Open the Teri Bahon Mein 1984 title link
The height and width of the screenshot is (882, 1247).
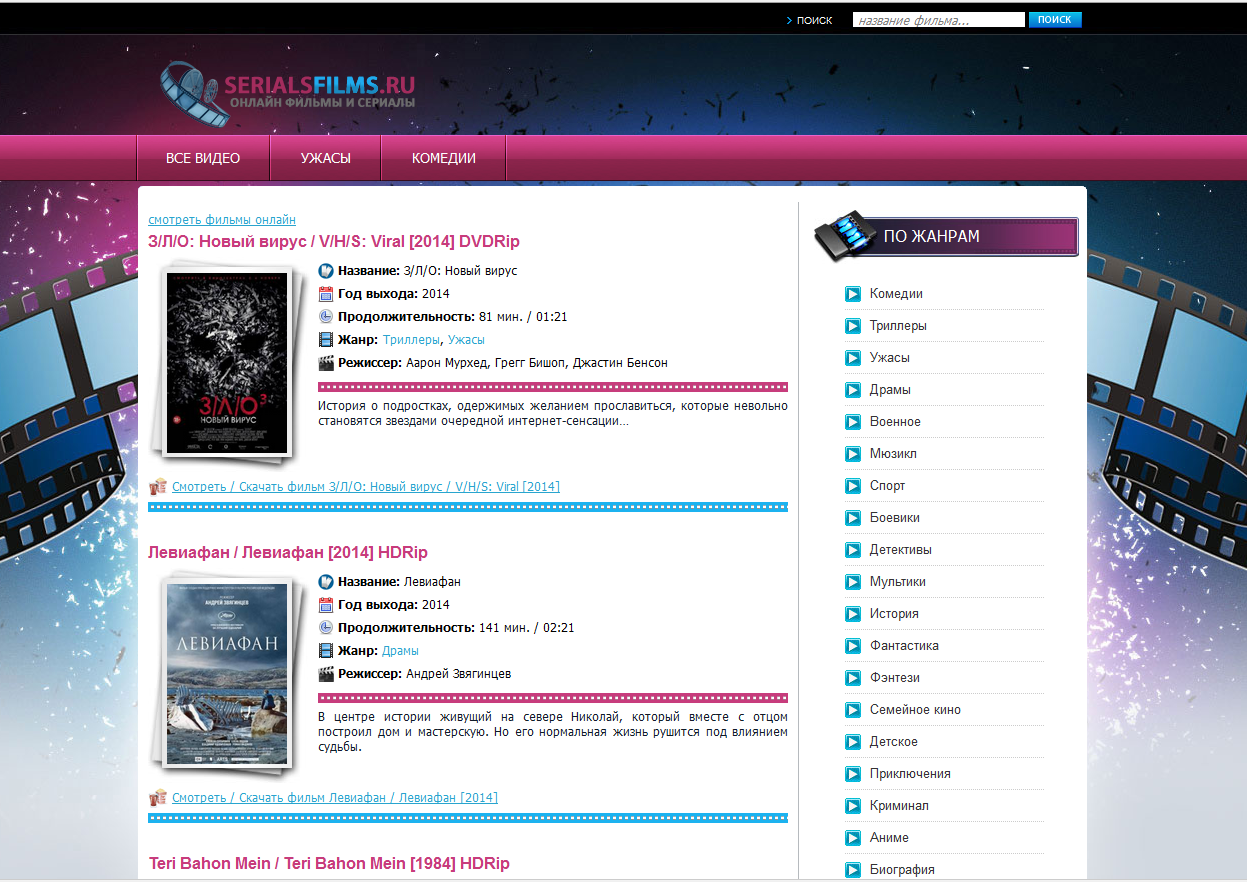(x=329, y=864)
